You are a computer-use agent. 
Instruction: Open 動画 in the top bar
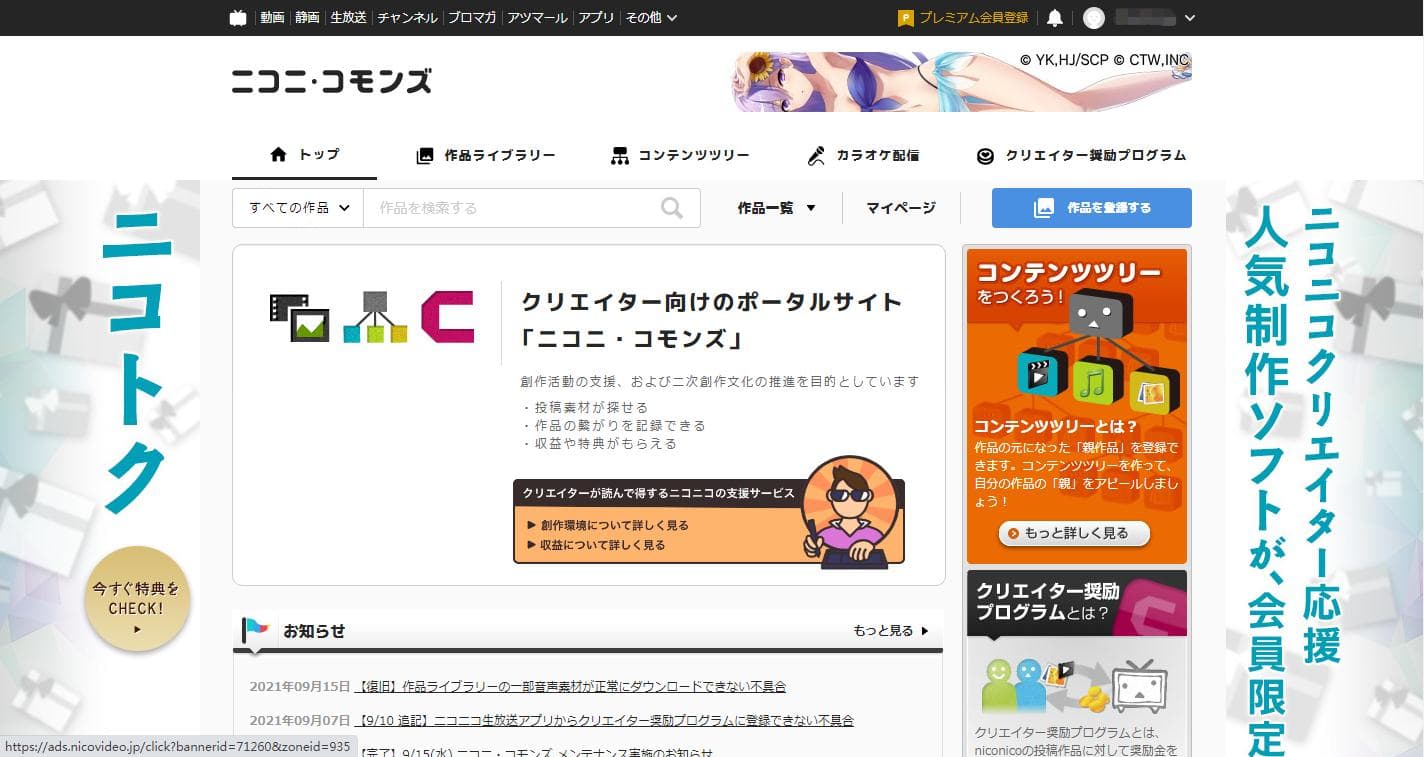pos(272,17)
